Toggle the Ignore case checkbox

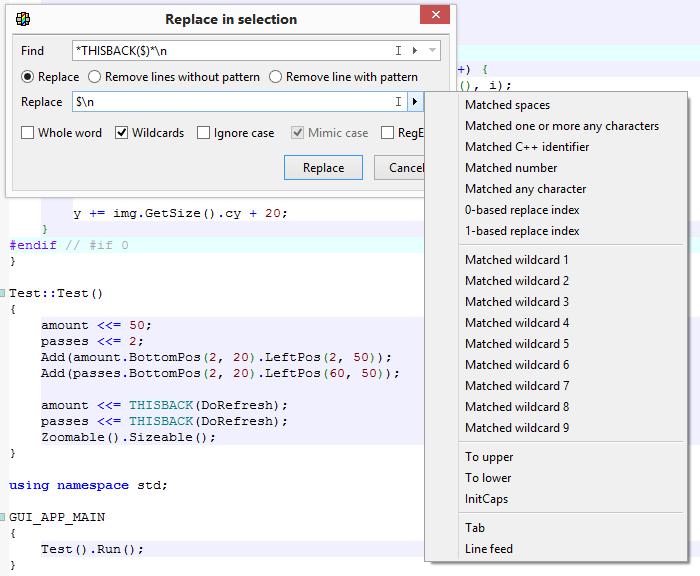(x=204, y=133)
